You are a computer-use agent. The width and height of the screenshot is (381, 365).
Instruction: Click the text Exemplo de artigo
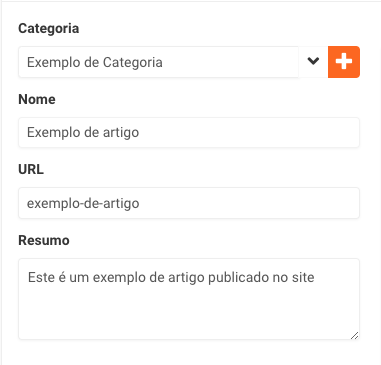coord(83,133)
